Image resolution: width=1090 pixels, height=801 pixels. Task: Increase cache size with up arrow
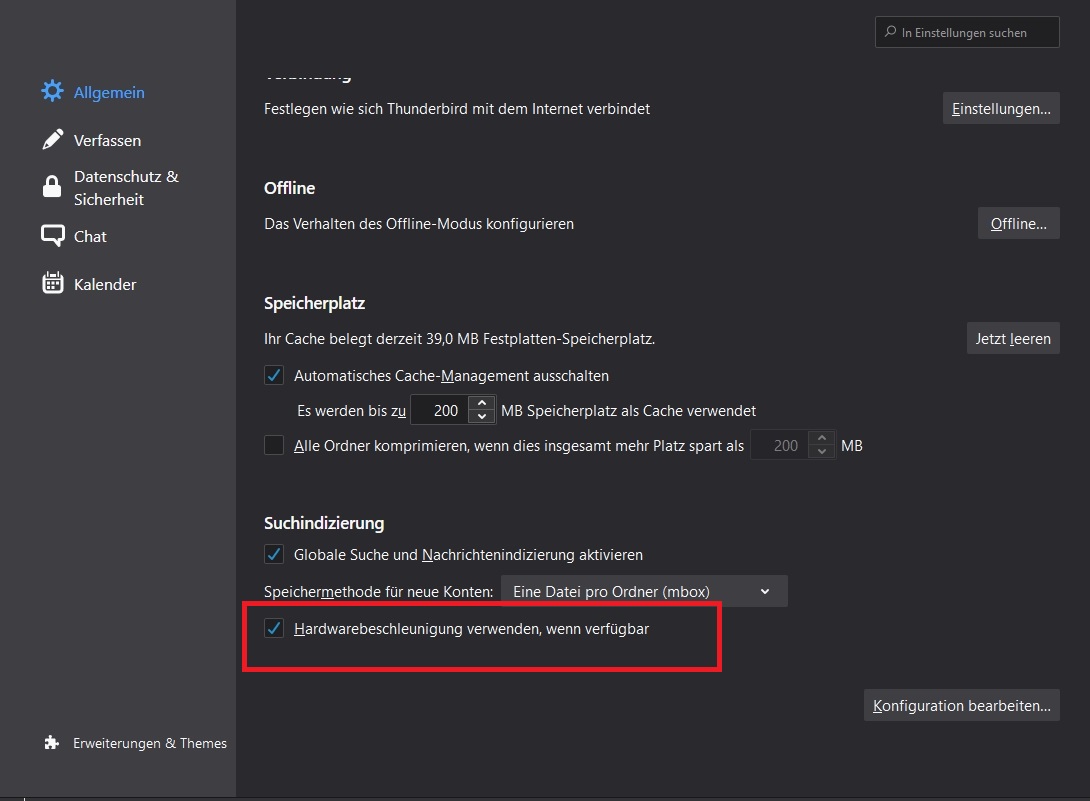[482, 404]
